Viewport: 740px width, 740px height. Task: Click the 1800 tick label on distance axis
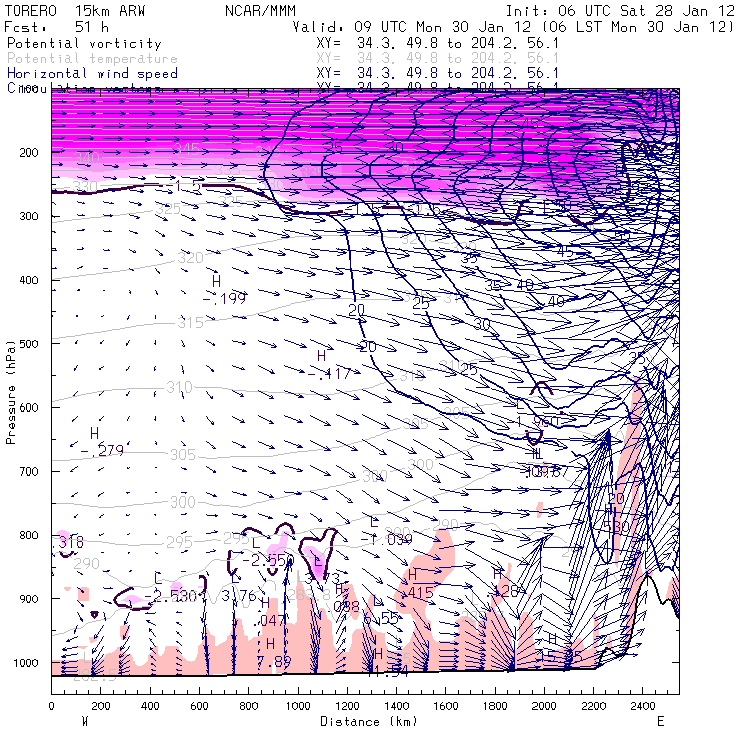tap(495, 706)
